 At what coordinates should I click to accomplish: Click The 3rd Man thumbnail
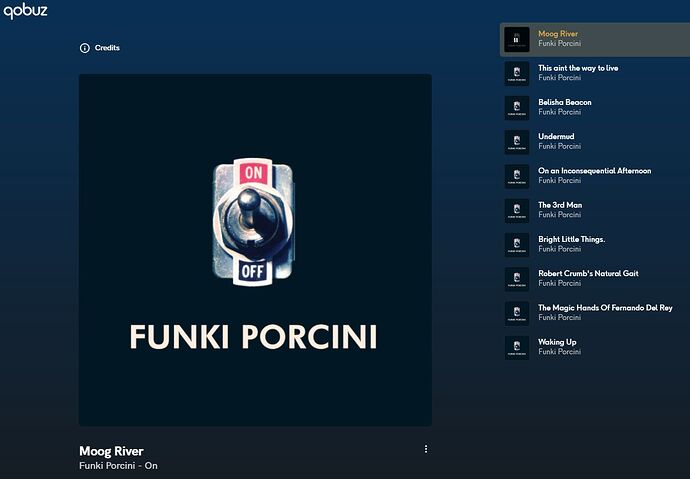(517, 211)
